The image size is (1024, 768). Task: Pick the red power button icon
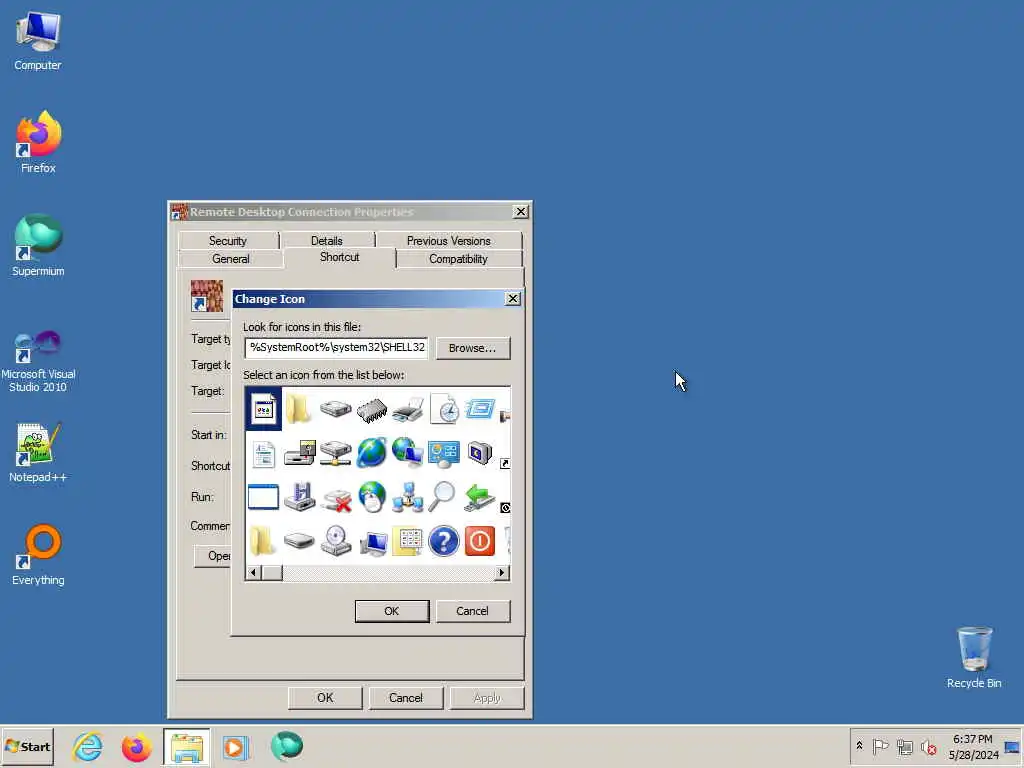[480, 541]
